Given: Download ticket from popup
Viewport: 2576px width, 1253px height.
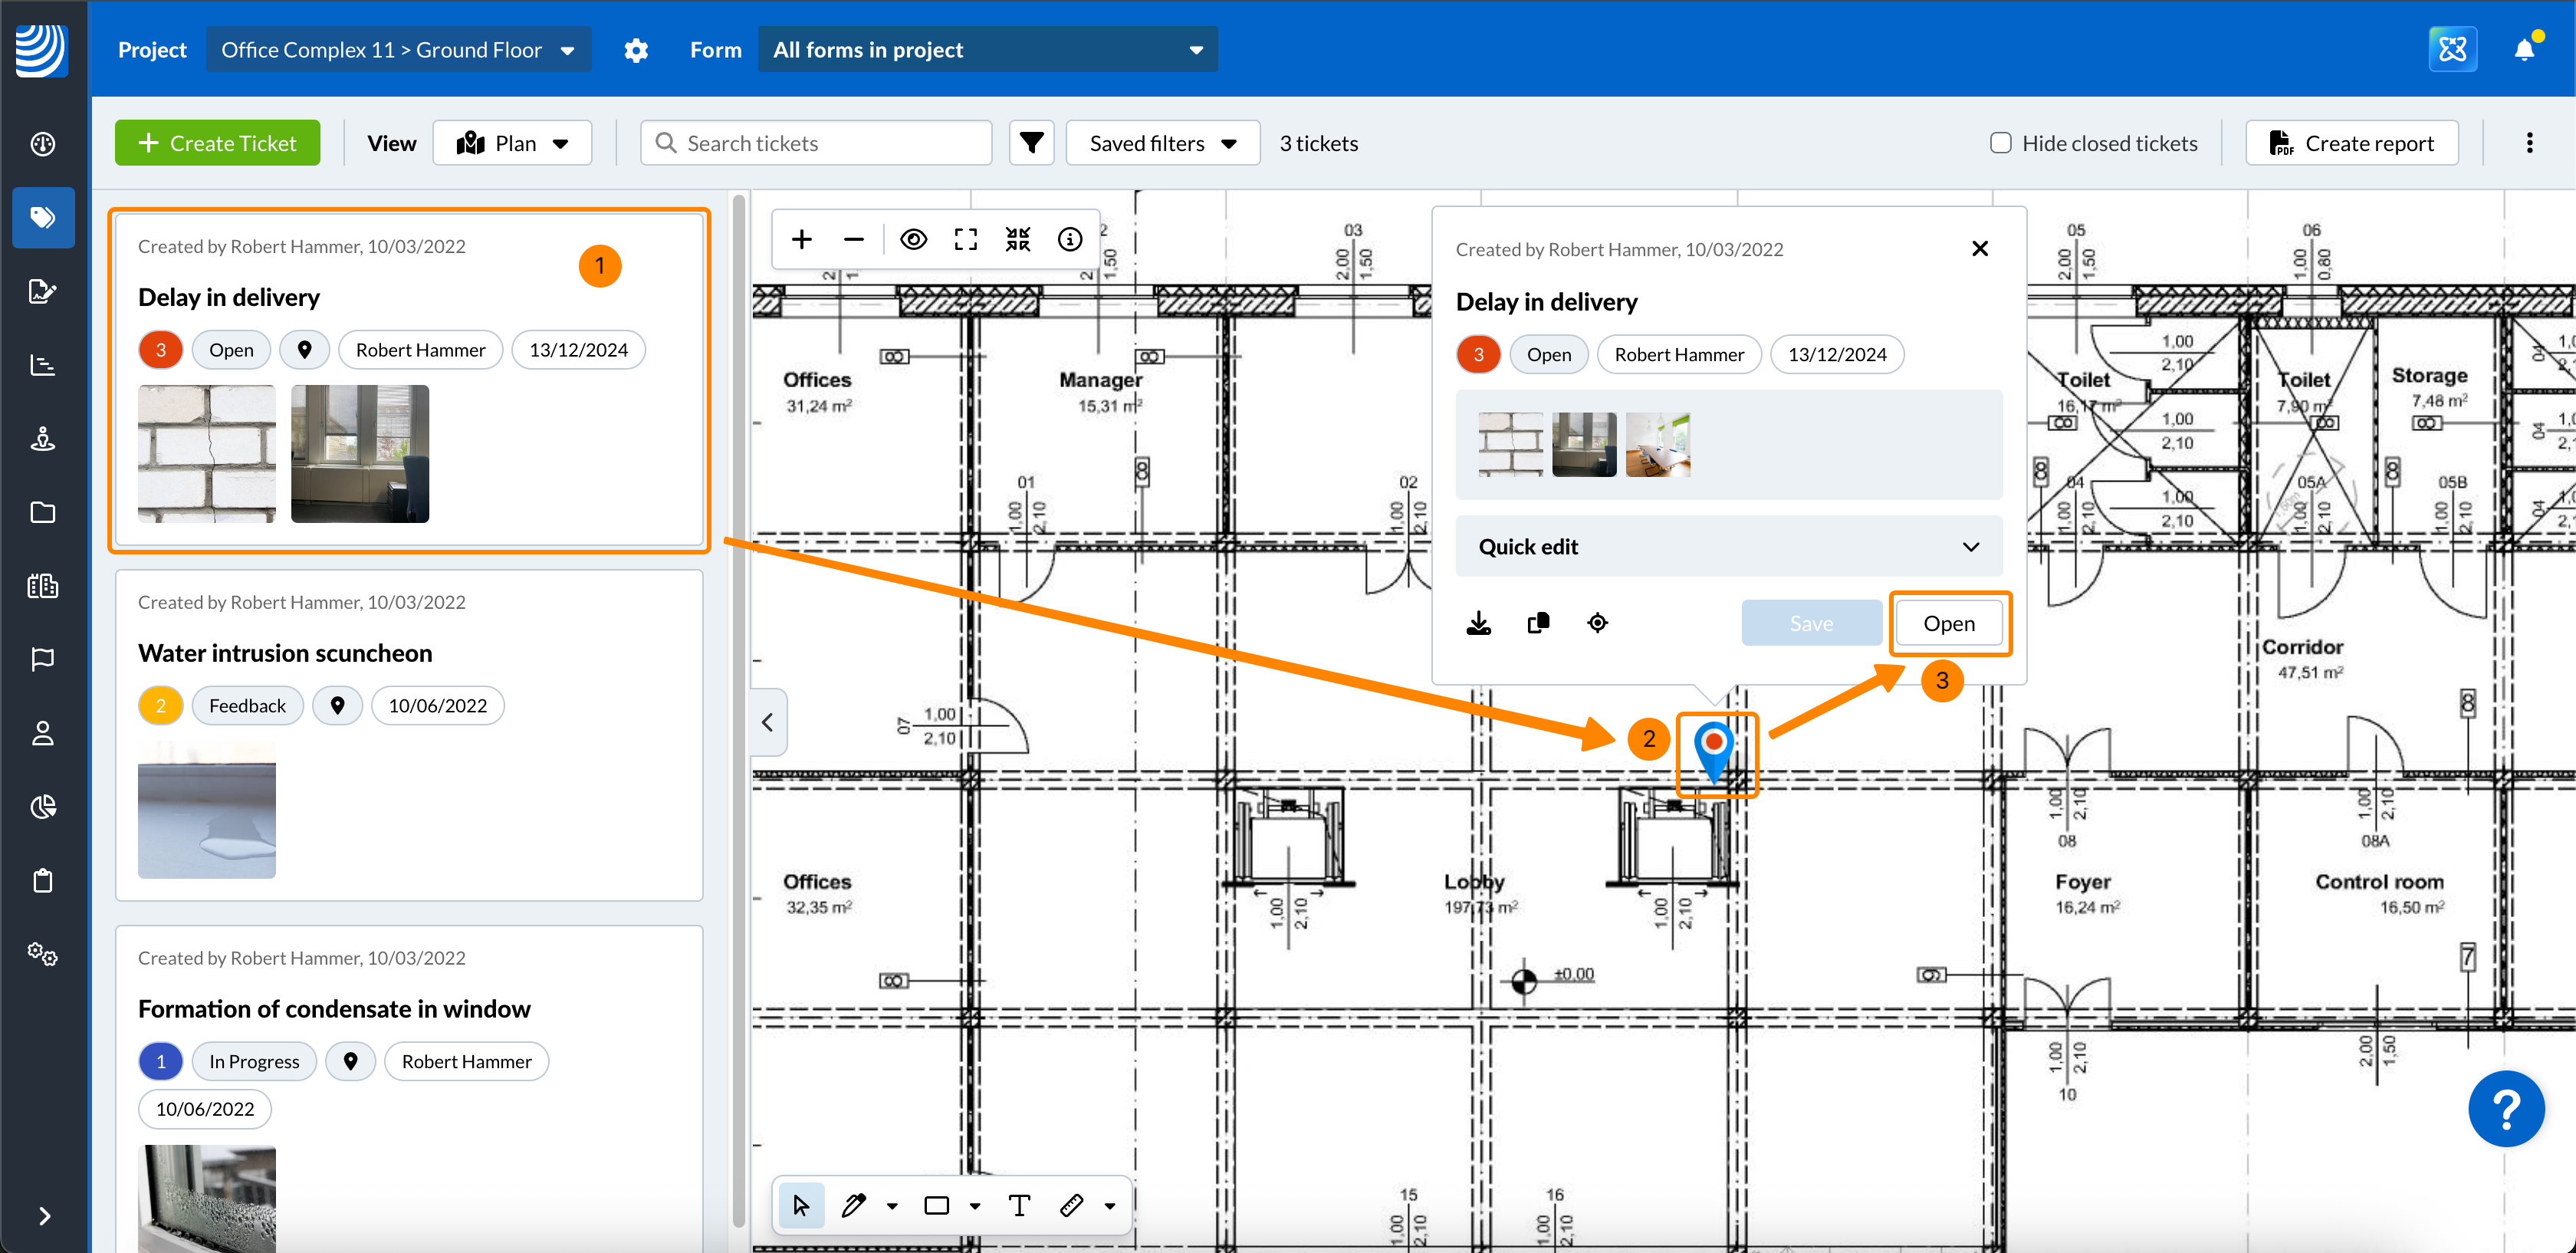Looking at the screenshot, I should pos(1478,623).
